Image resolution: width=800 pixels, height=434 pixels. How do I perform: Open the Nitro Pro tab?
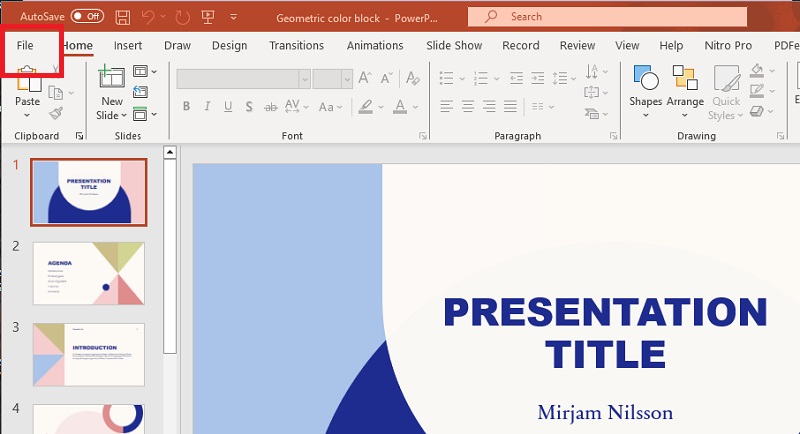pos(728,45)
